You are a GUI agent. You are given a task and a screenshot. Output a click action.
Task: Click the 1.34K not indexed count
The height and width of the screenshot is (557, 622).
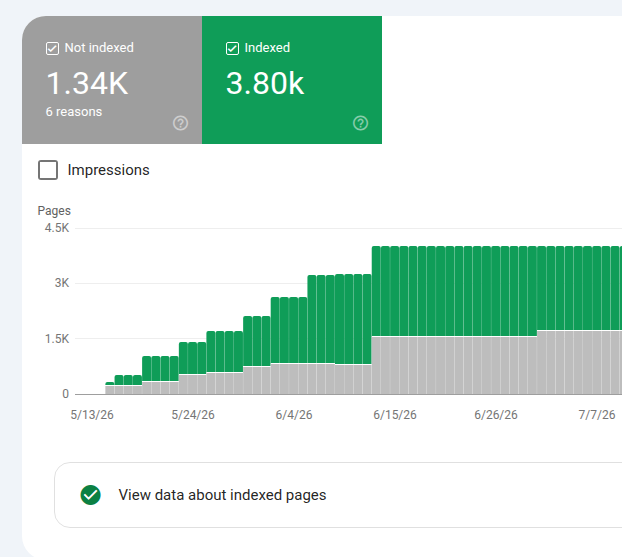pyautogui.click(x=87, y=83)
